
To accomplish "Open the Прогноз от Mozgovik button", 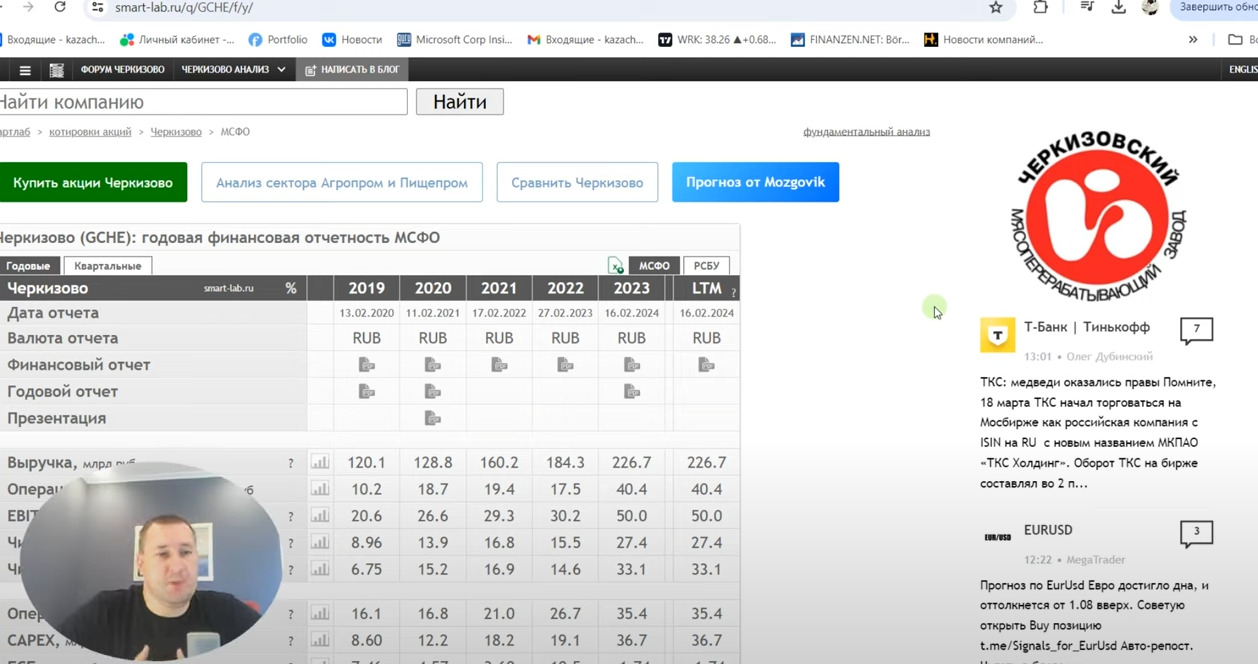I will coord(755,183).
